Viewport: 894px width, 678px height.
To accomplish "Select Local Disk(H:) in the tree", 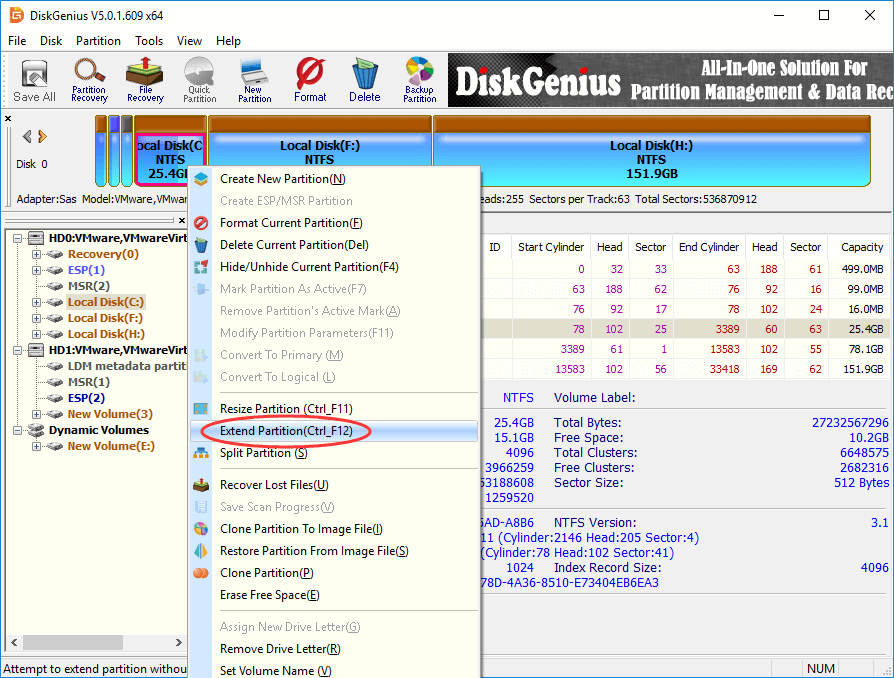I will coord(105,334).
